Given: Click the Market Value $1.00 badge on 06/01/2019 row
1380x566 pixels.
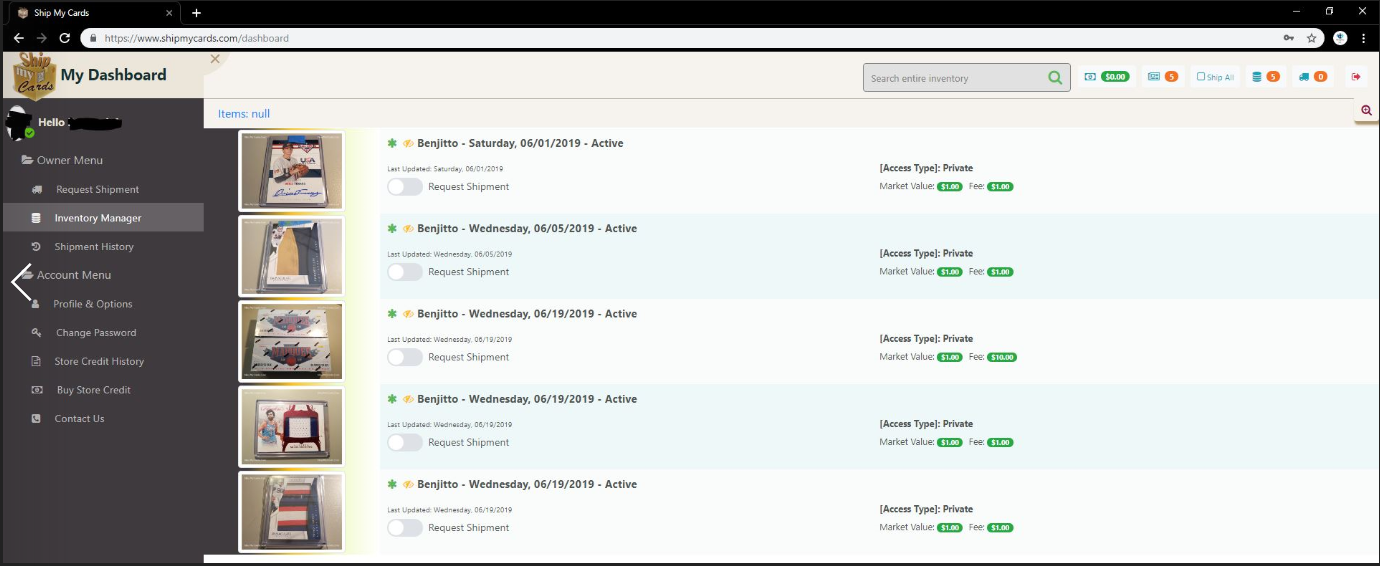Looking at the screenshot, I should (x=950, y=187).
